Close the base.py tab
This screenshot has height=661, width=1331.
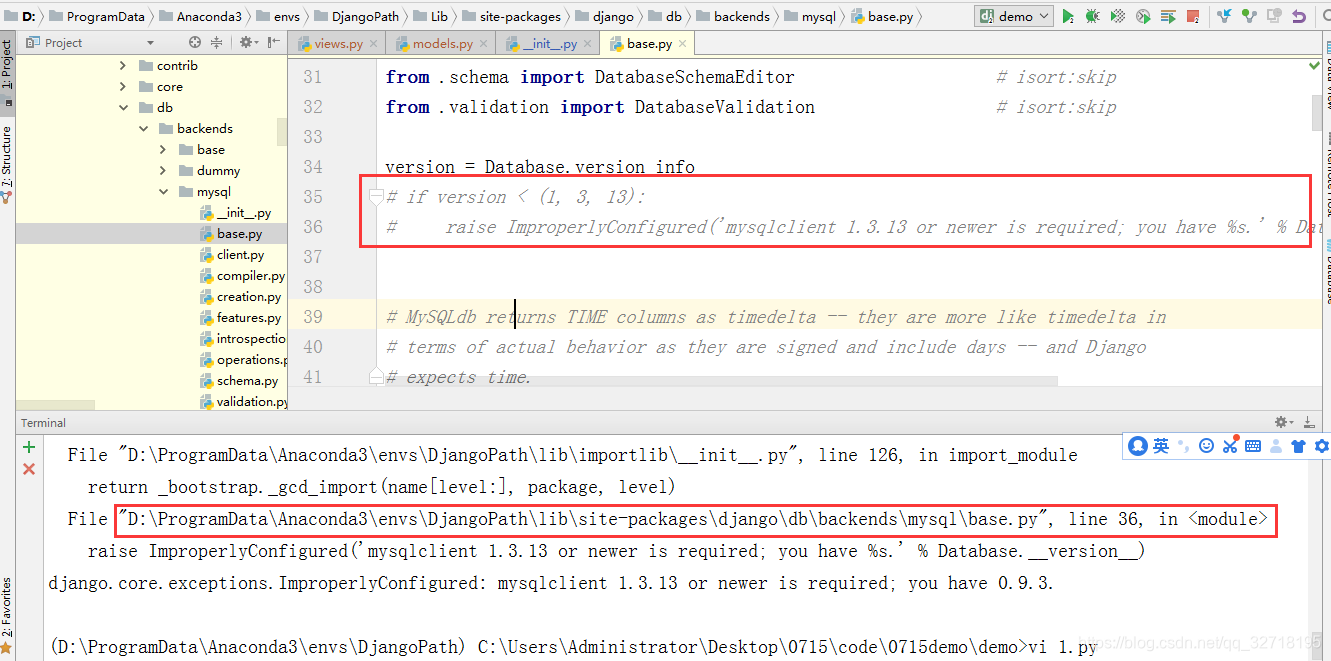pyautogui.click(x=683, y=43)
